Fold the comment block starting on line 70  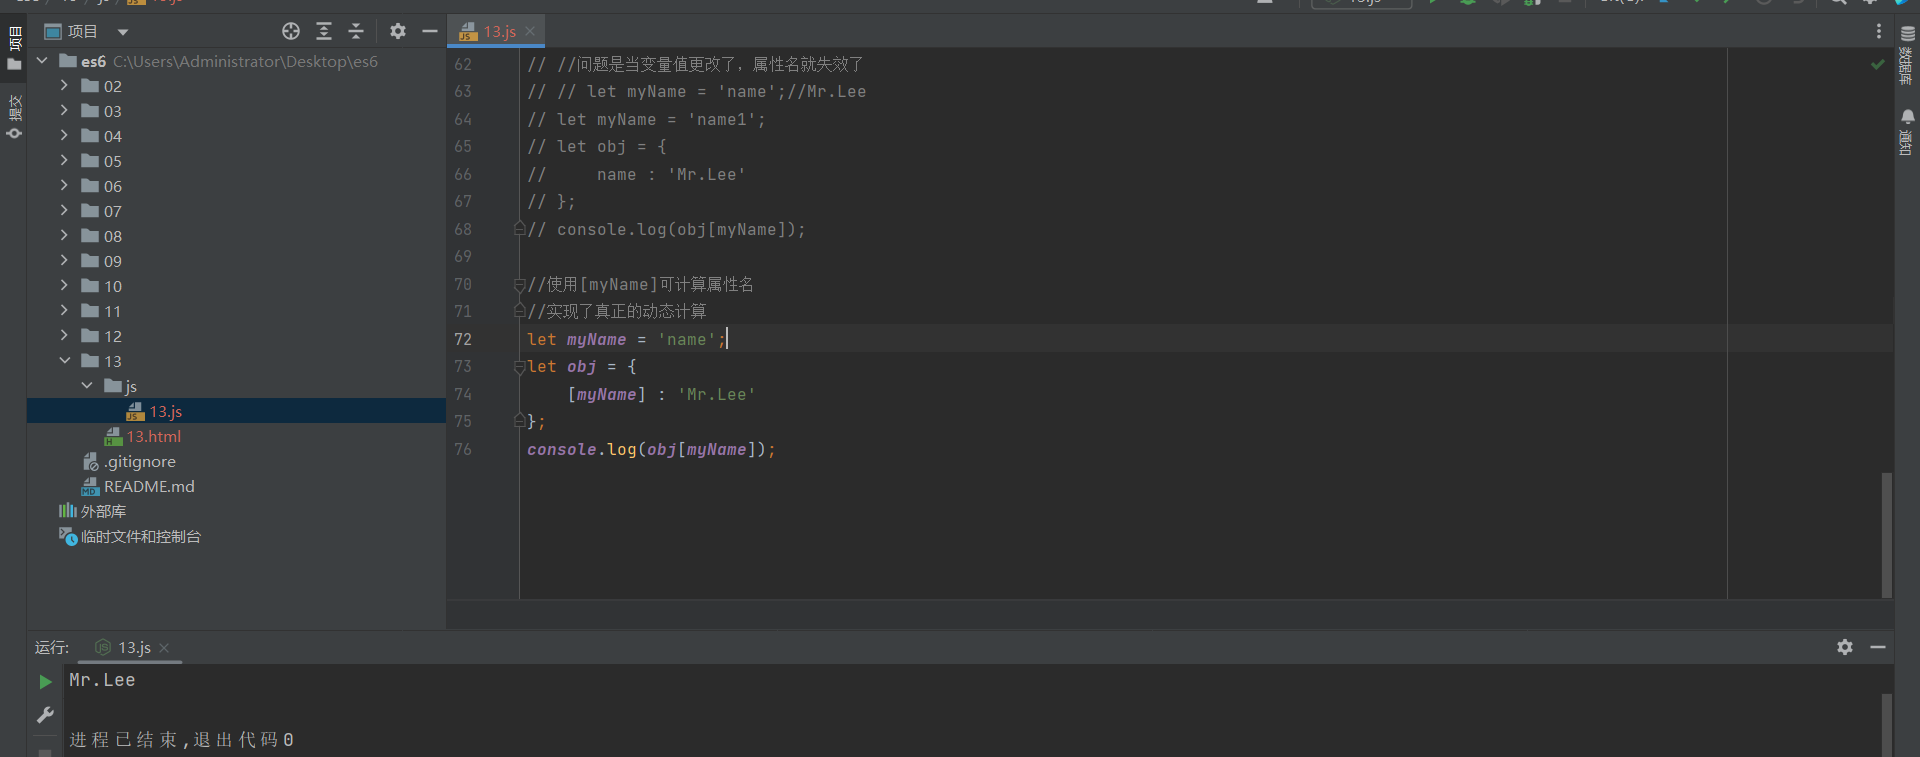click(x=519, y=284)
